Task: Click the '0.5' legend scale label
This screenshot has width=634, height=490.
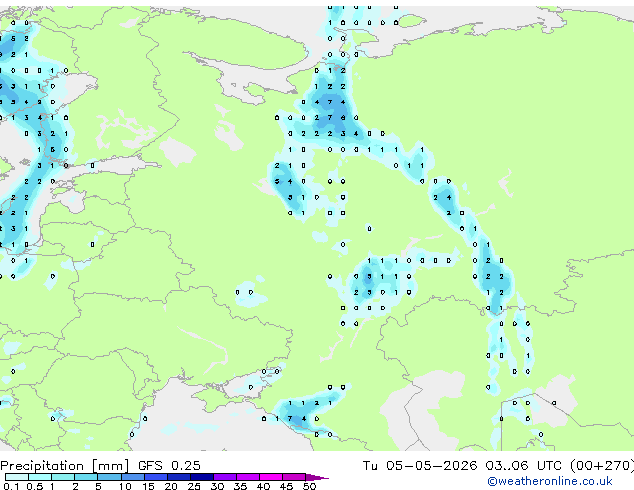Action: pos(35,486)
